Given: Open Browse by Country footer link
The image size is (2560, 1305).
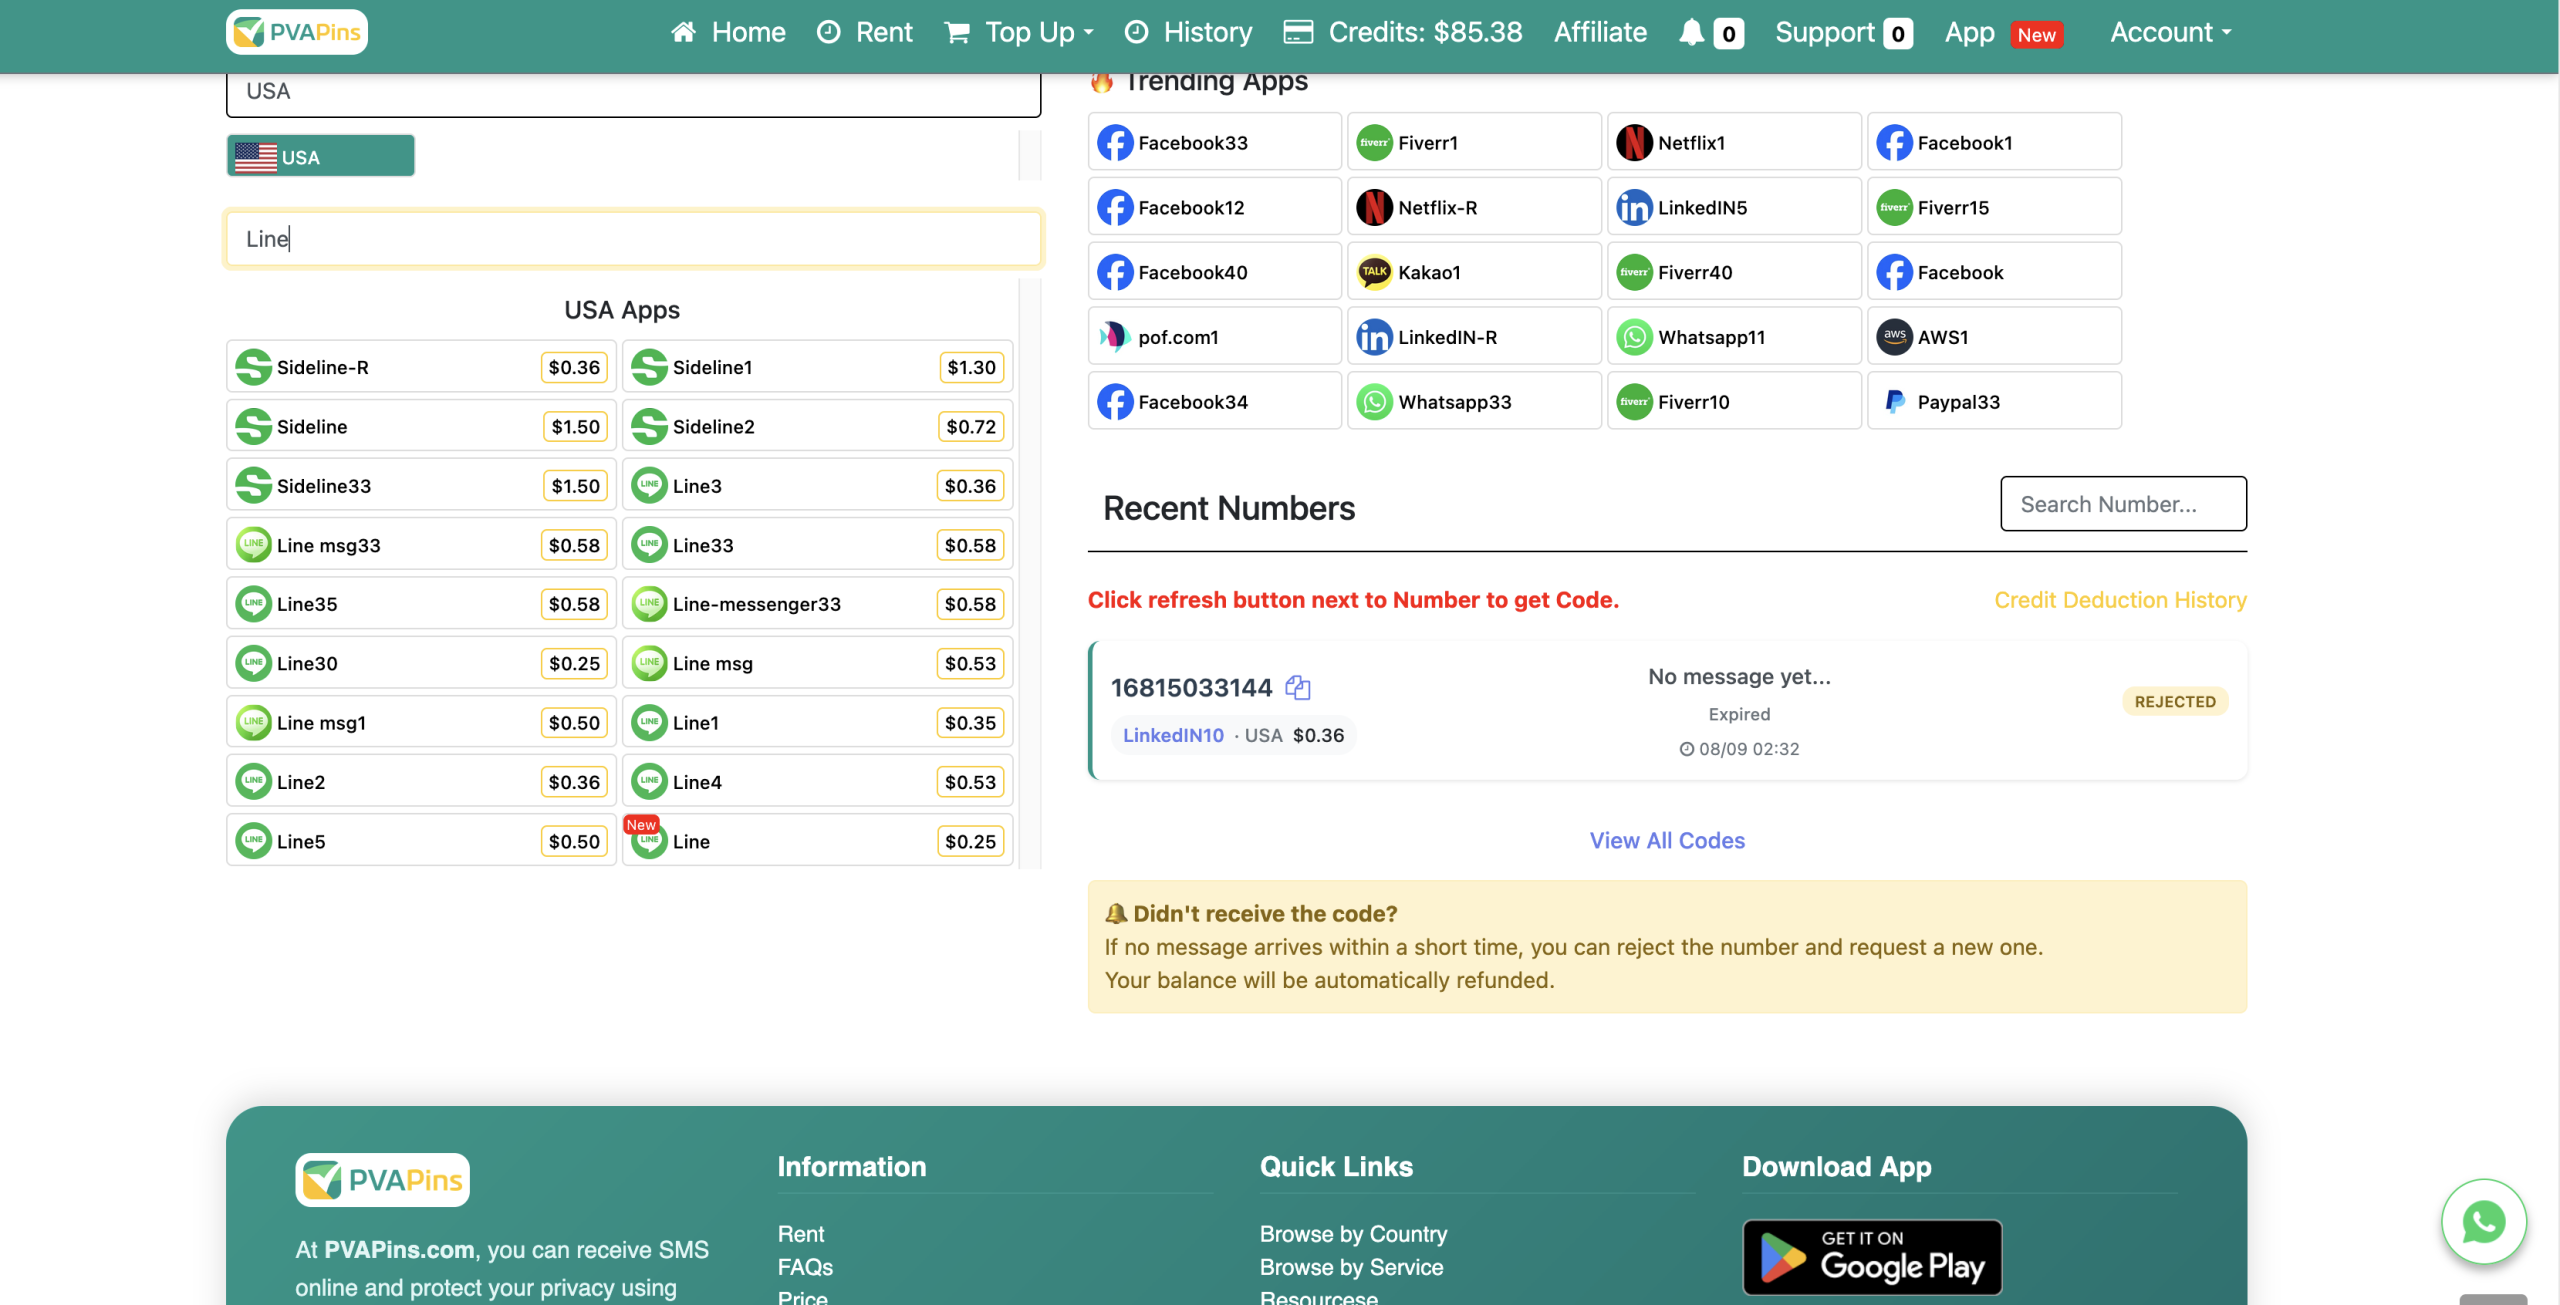Looking at the screenshot, I should click(x=1353, y=1234).
